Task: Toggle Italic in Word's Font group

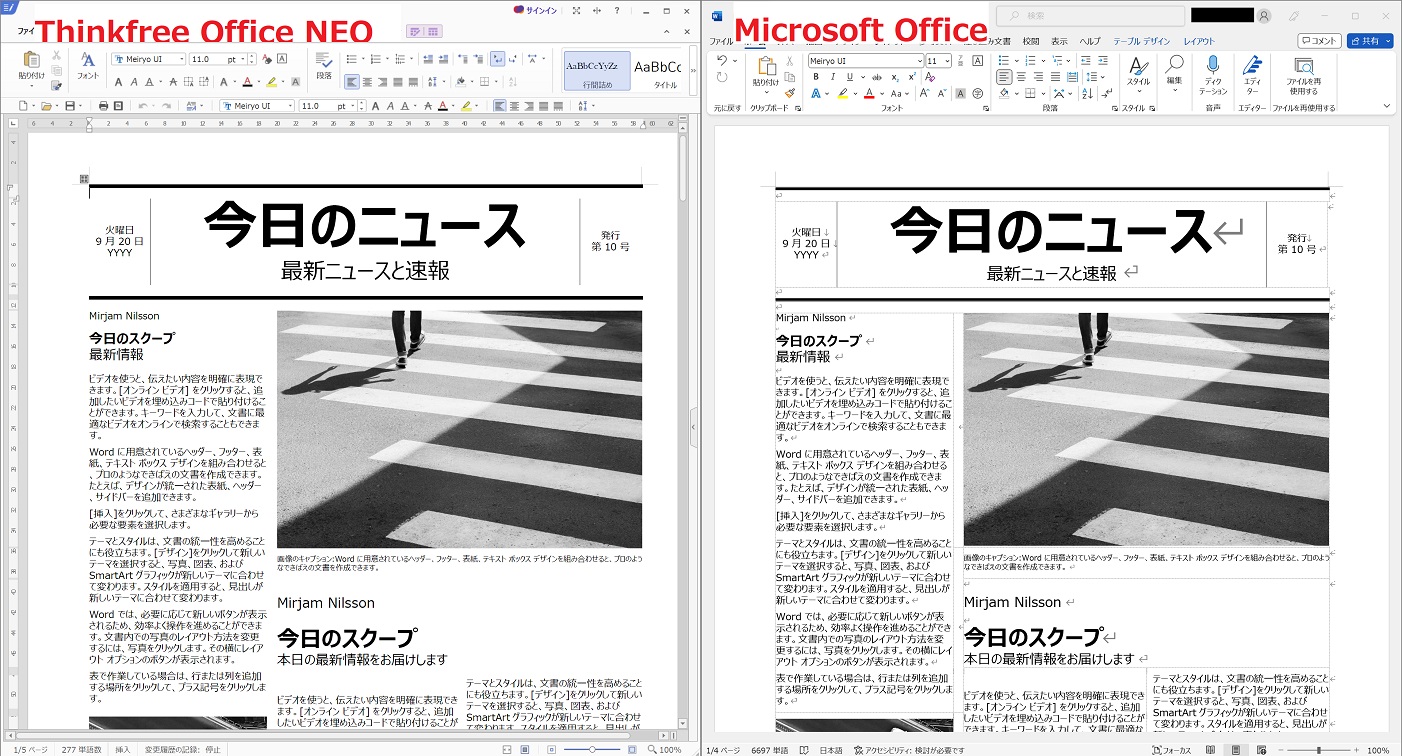Action: click(x=834, y=77)
